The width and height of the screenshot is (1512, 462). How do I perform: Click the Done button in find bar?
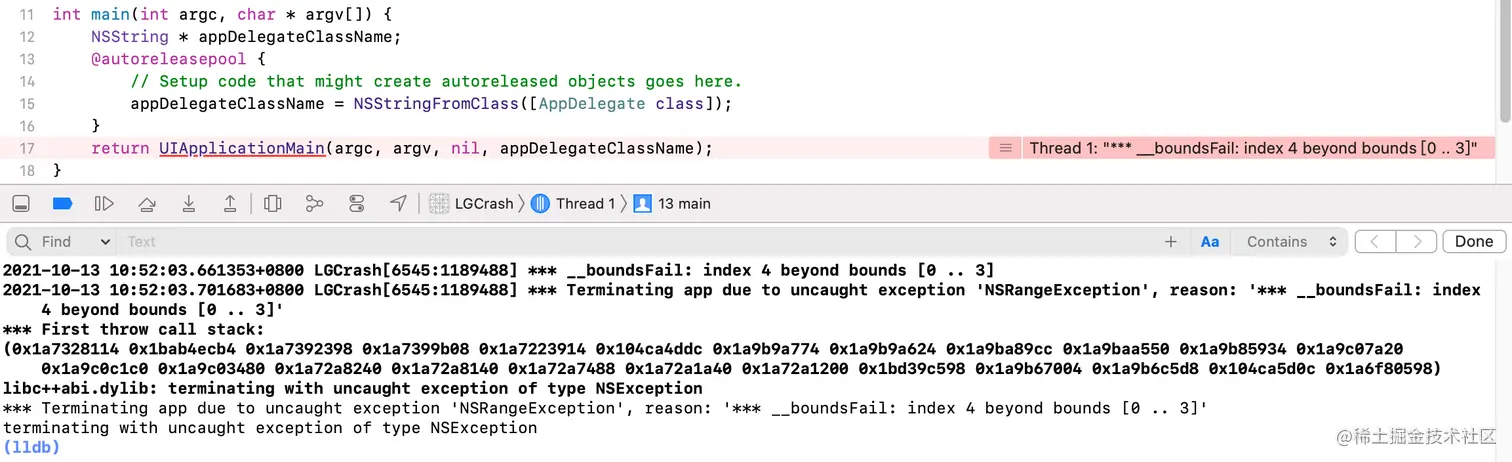tap(1474, 242)
